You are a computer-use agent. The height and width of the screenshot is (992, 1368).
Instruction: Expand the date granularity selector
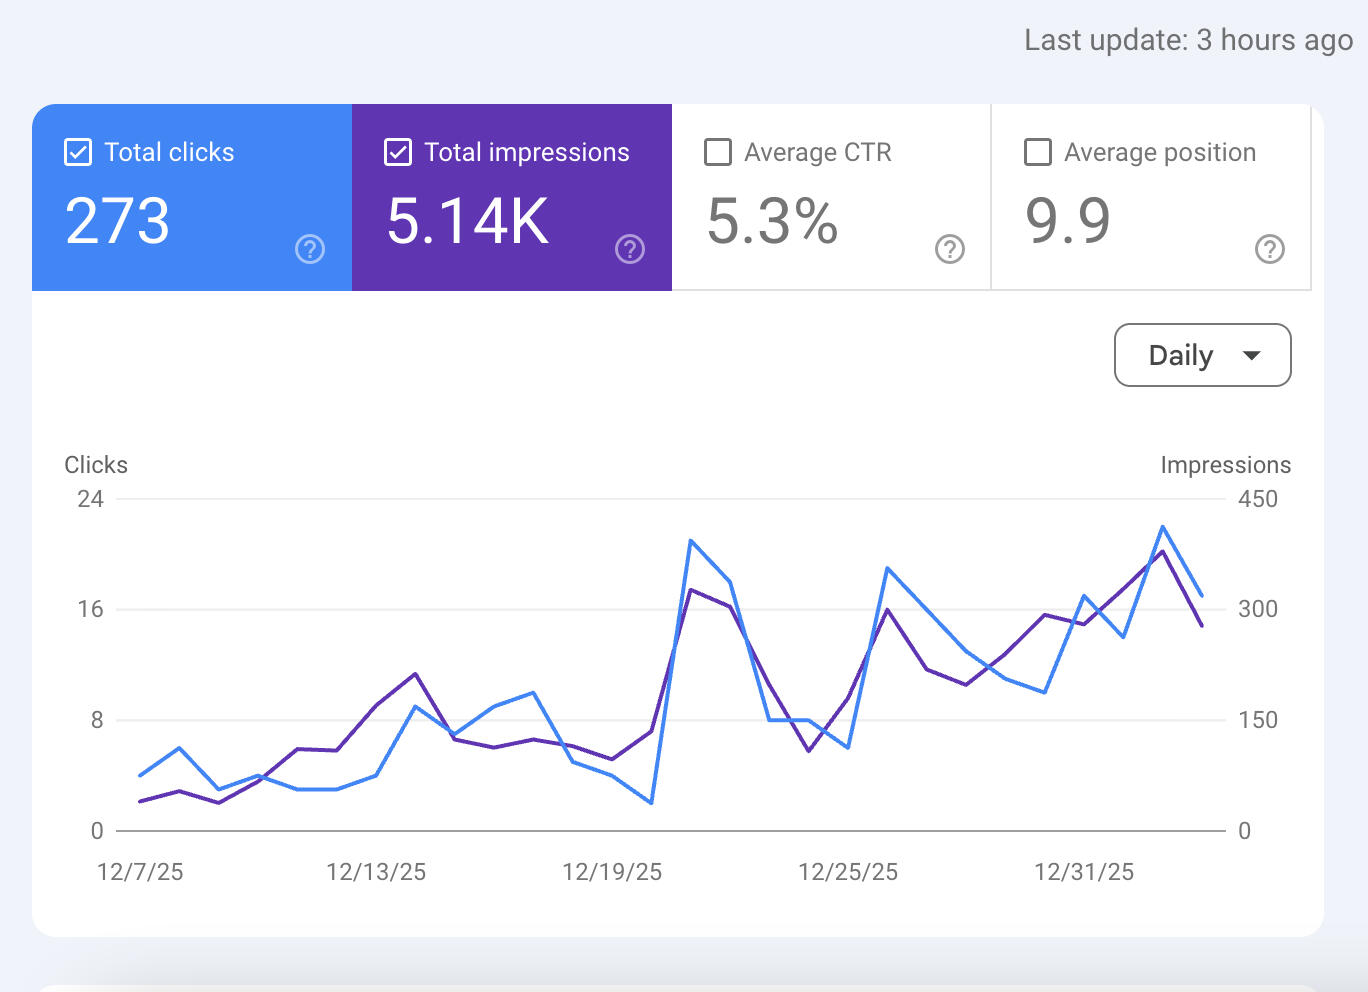[x=1202, y=355]
